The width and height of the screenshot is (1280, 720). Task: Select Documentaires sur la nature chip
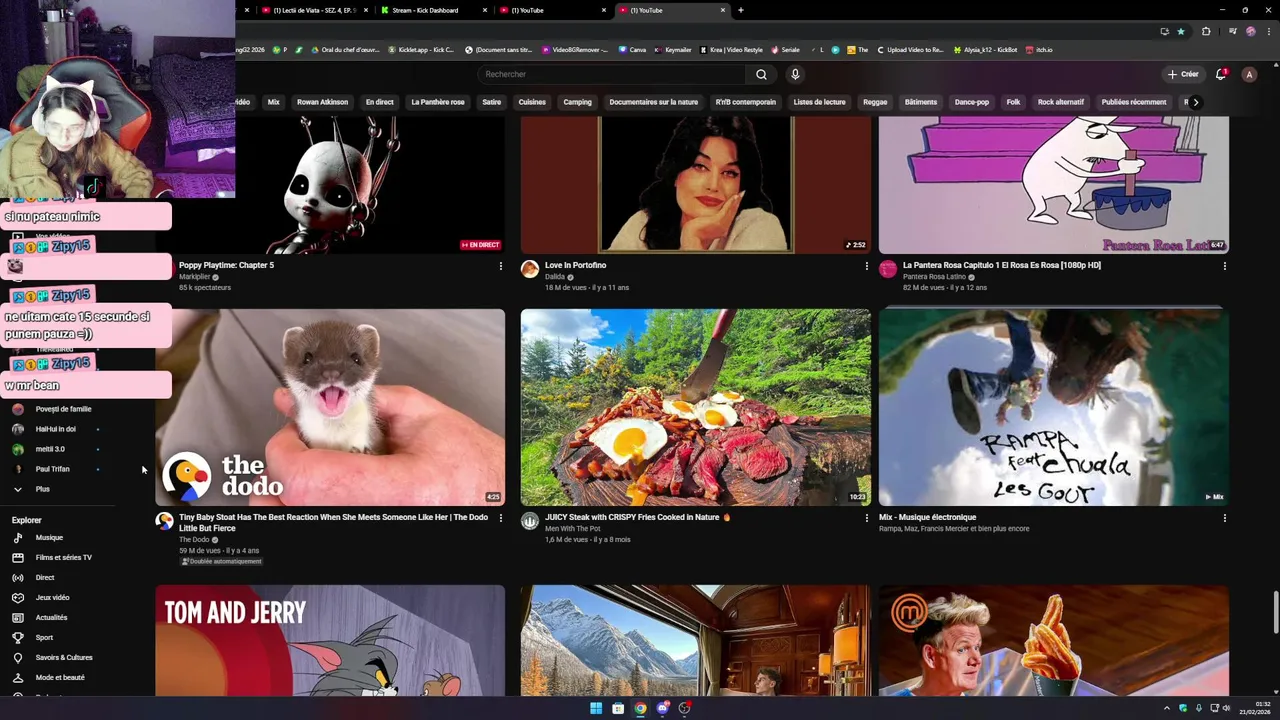654,102
